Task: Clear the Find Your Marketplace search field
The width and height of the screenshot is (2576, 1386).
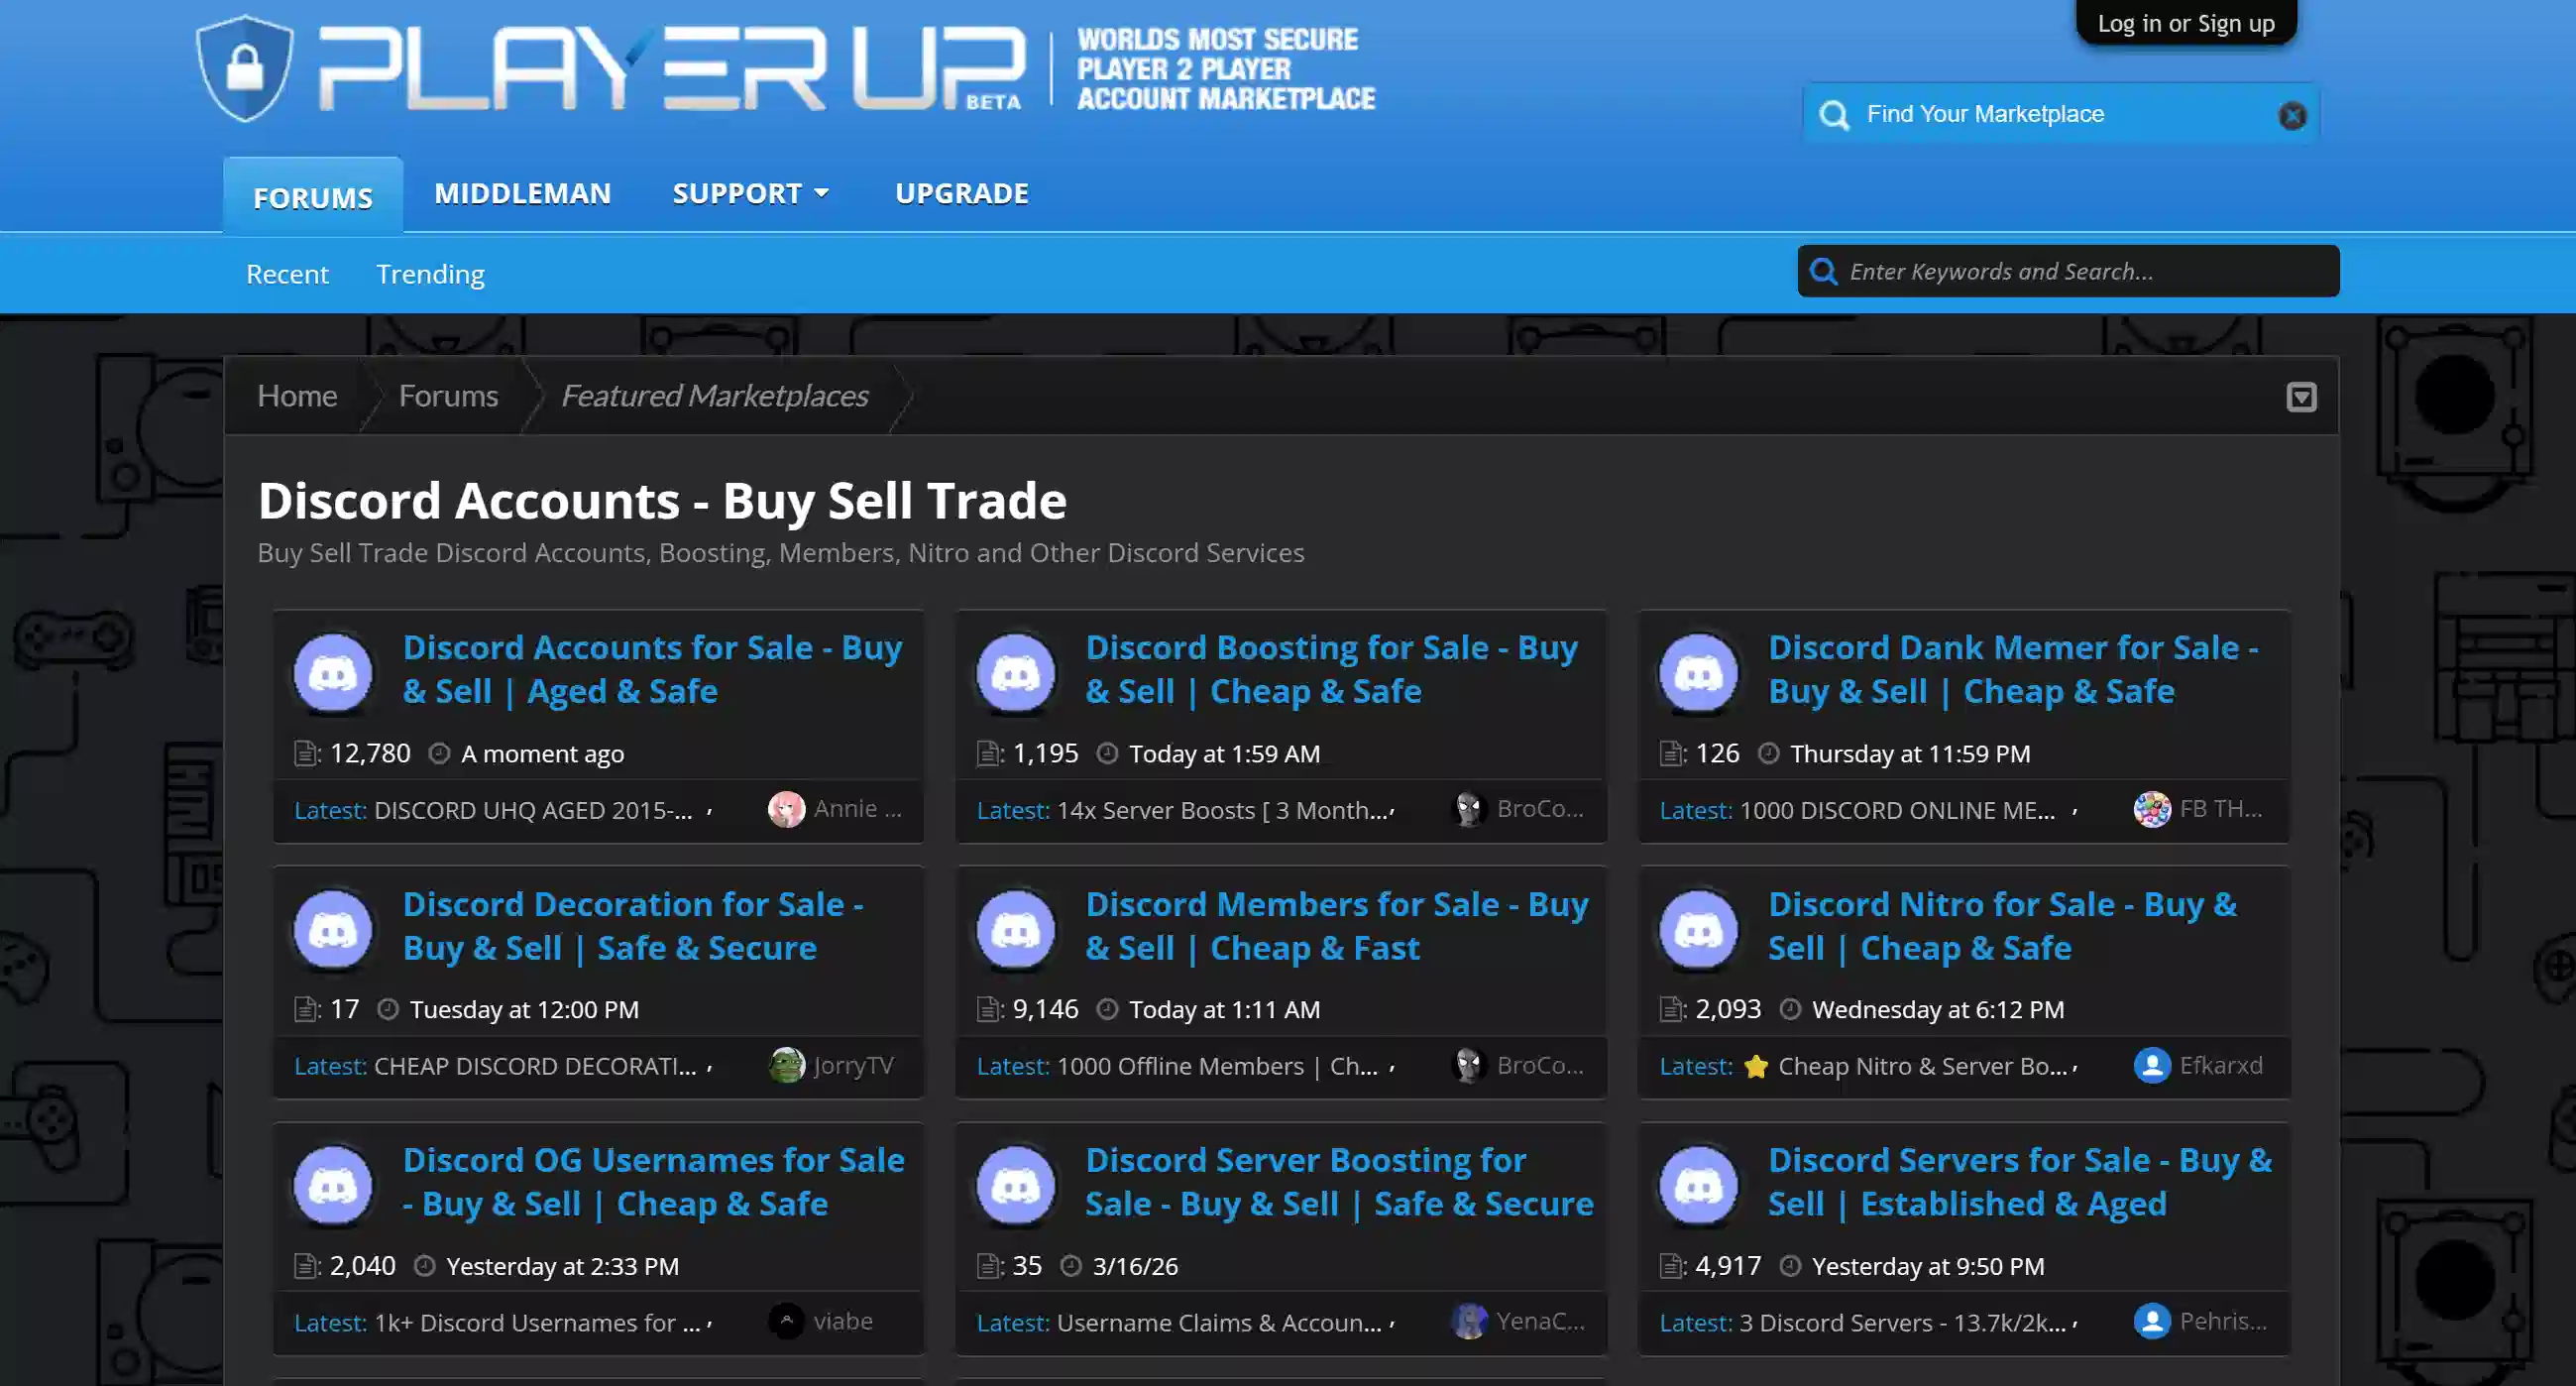Action: pos(2292,114)
